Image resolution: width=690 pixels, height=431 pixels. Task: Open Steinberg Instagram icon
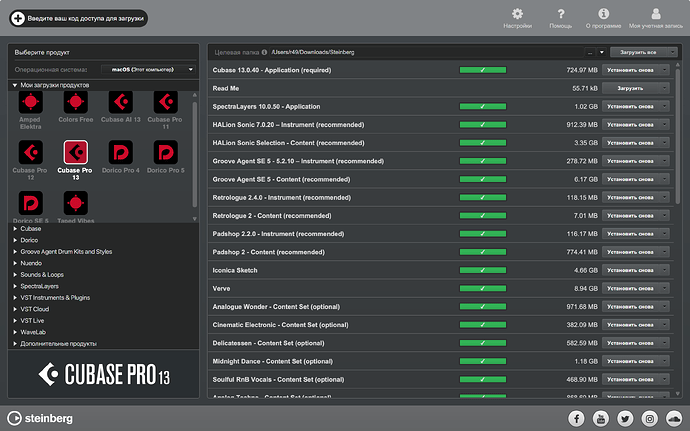pyautogui.click(x=650, y=418)
